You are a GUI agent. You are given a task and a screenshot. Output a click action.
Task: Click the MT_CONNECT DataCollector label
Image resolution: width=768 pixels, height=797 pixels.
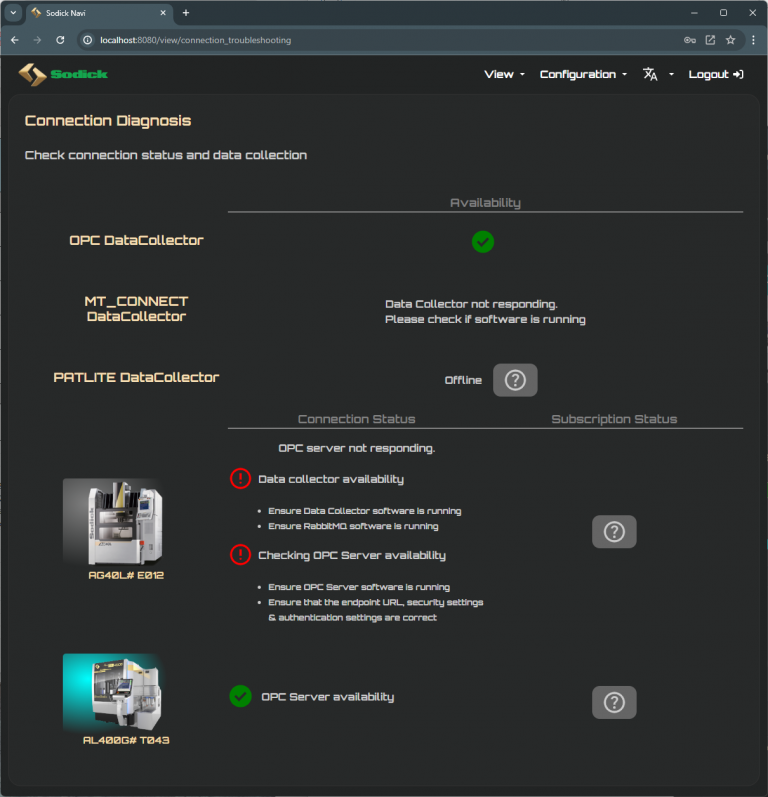pos(136,309)
